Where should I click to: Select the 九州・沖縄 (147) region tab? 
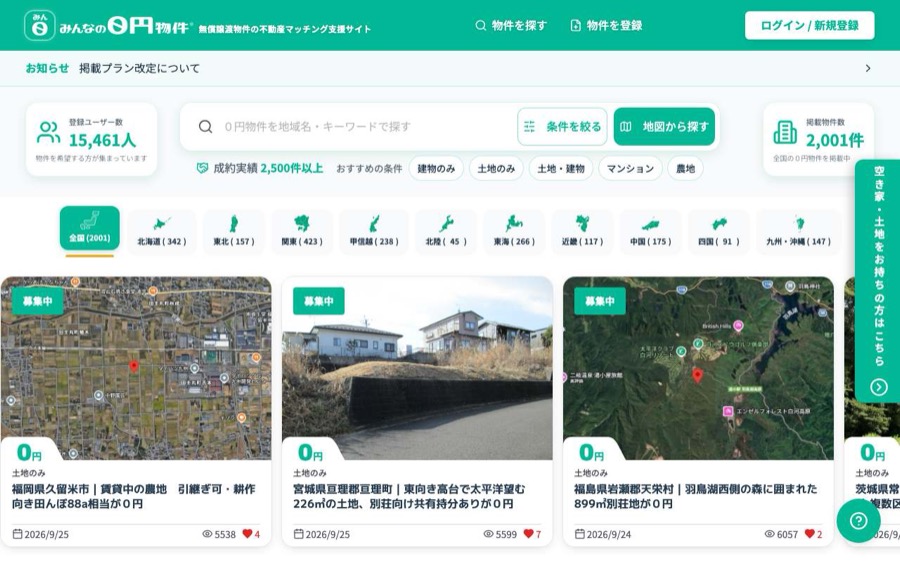click(798, 231)
